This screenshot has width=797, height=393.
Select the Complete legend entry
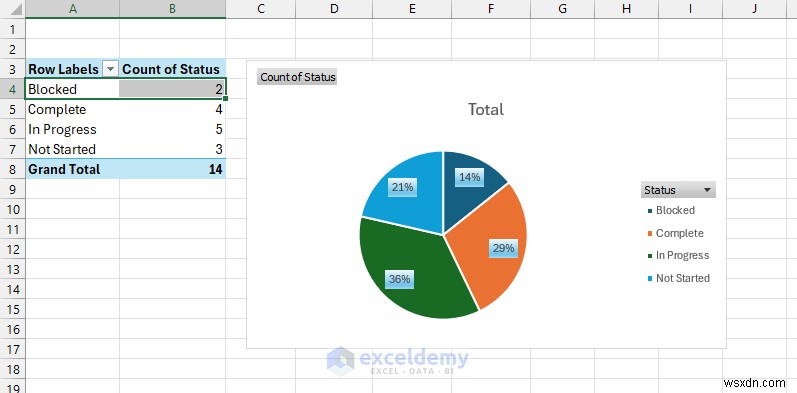[676, 233]
